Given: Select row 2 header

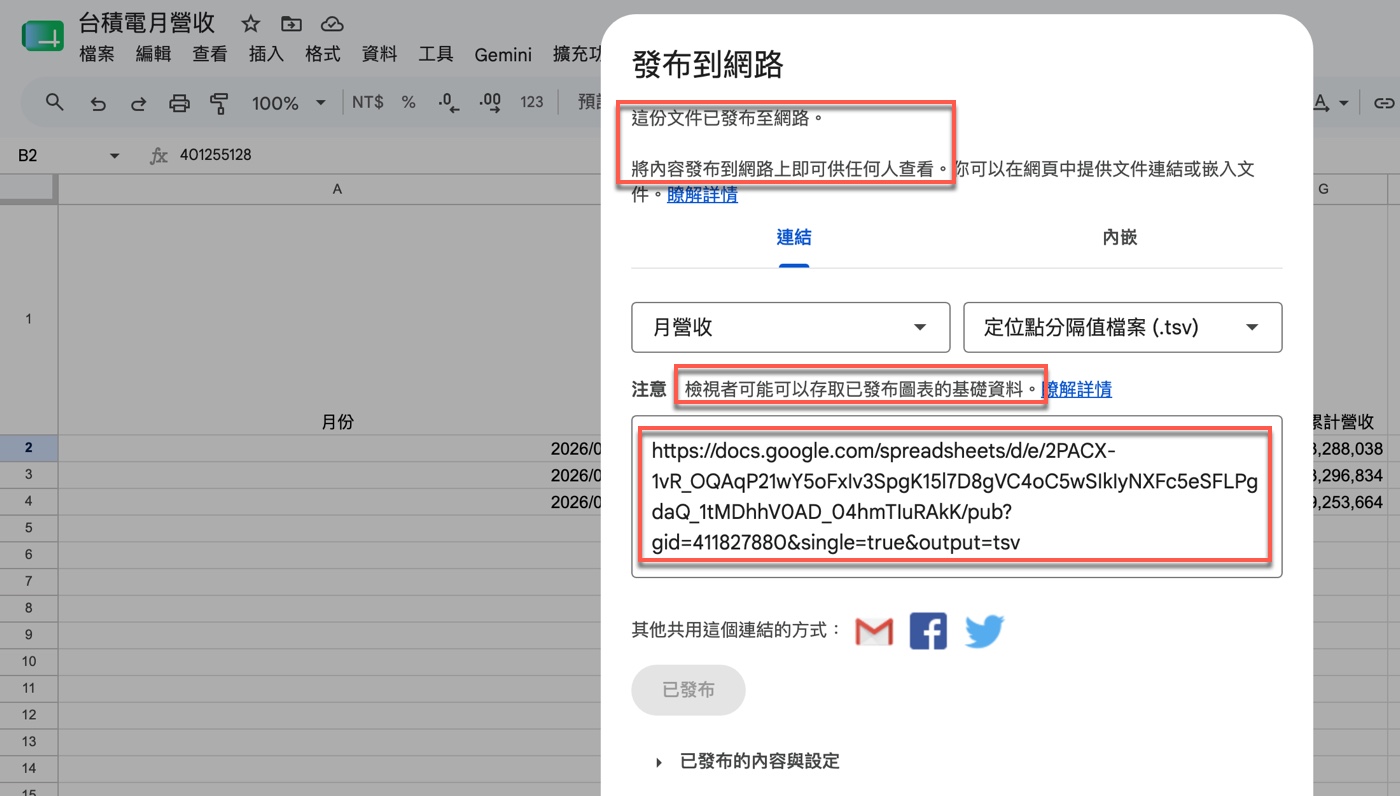Looking at the screenshot, I should click(29, 448).
